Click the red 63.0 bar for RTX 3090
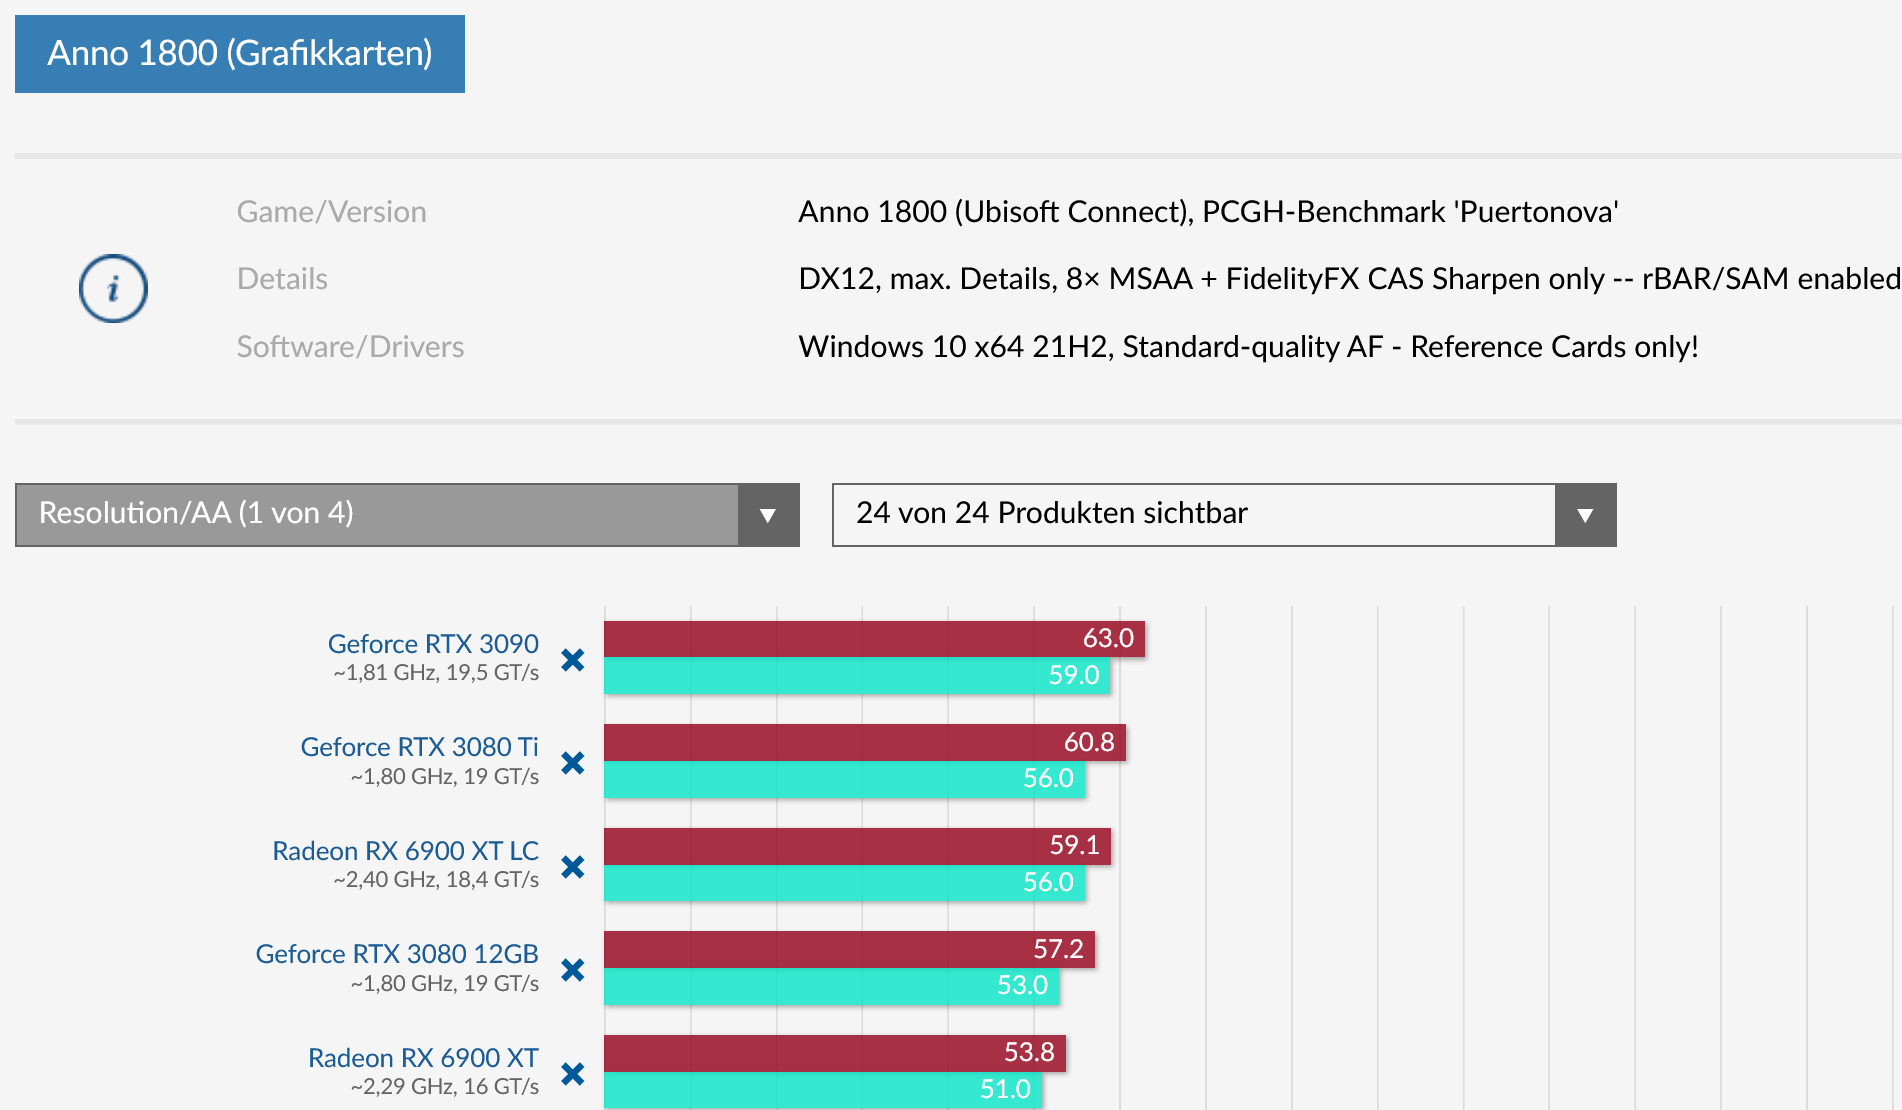Viewport: 1902px width, 1110px height. pyautogui.click(x=874, y=639)
